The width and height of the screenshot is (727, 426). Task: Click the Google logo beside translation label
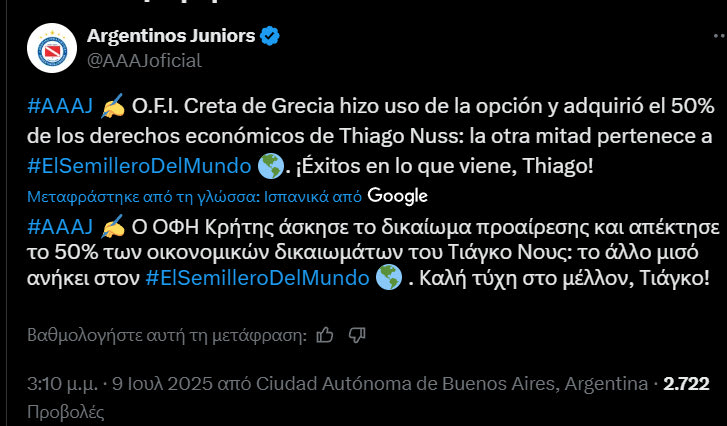click(397, 195)
